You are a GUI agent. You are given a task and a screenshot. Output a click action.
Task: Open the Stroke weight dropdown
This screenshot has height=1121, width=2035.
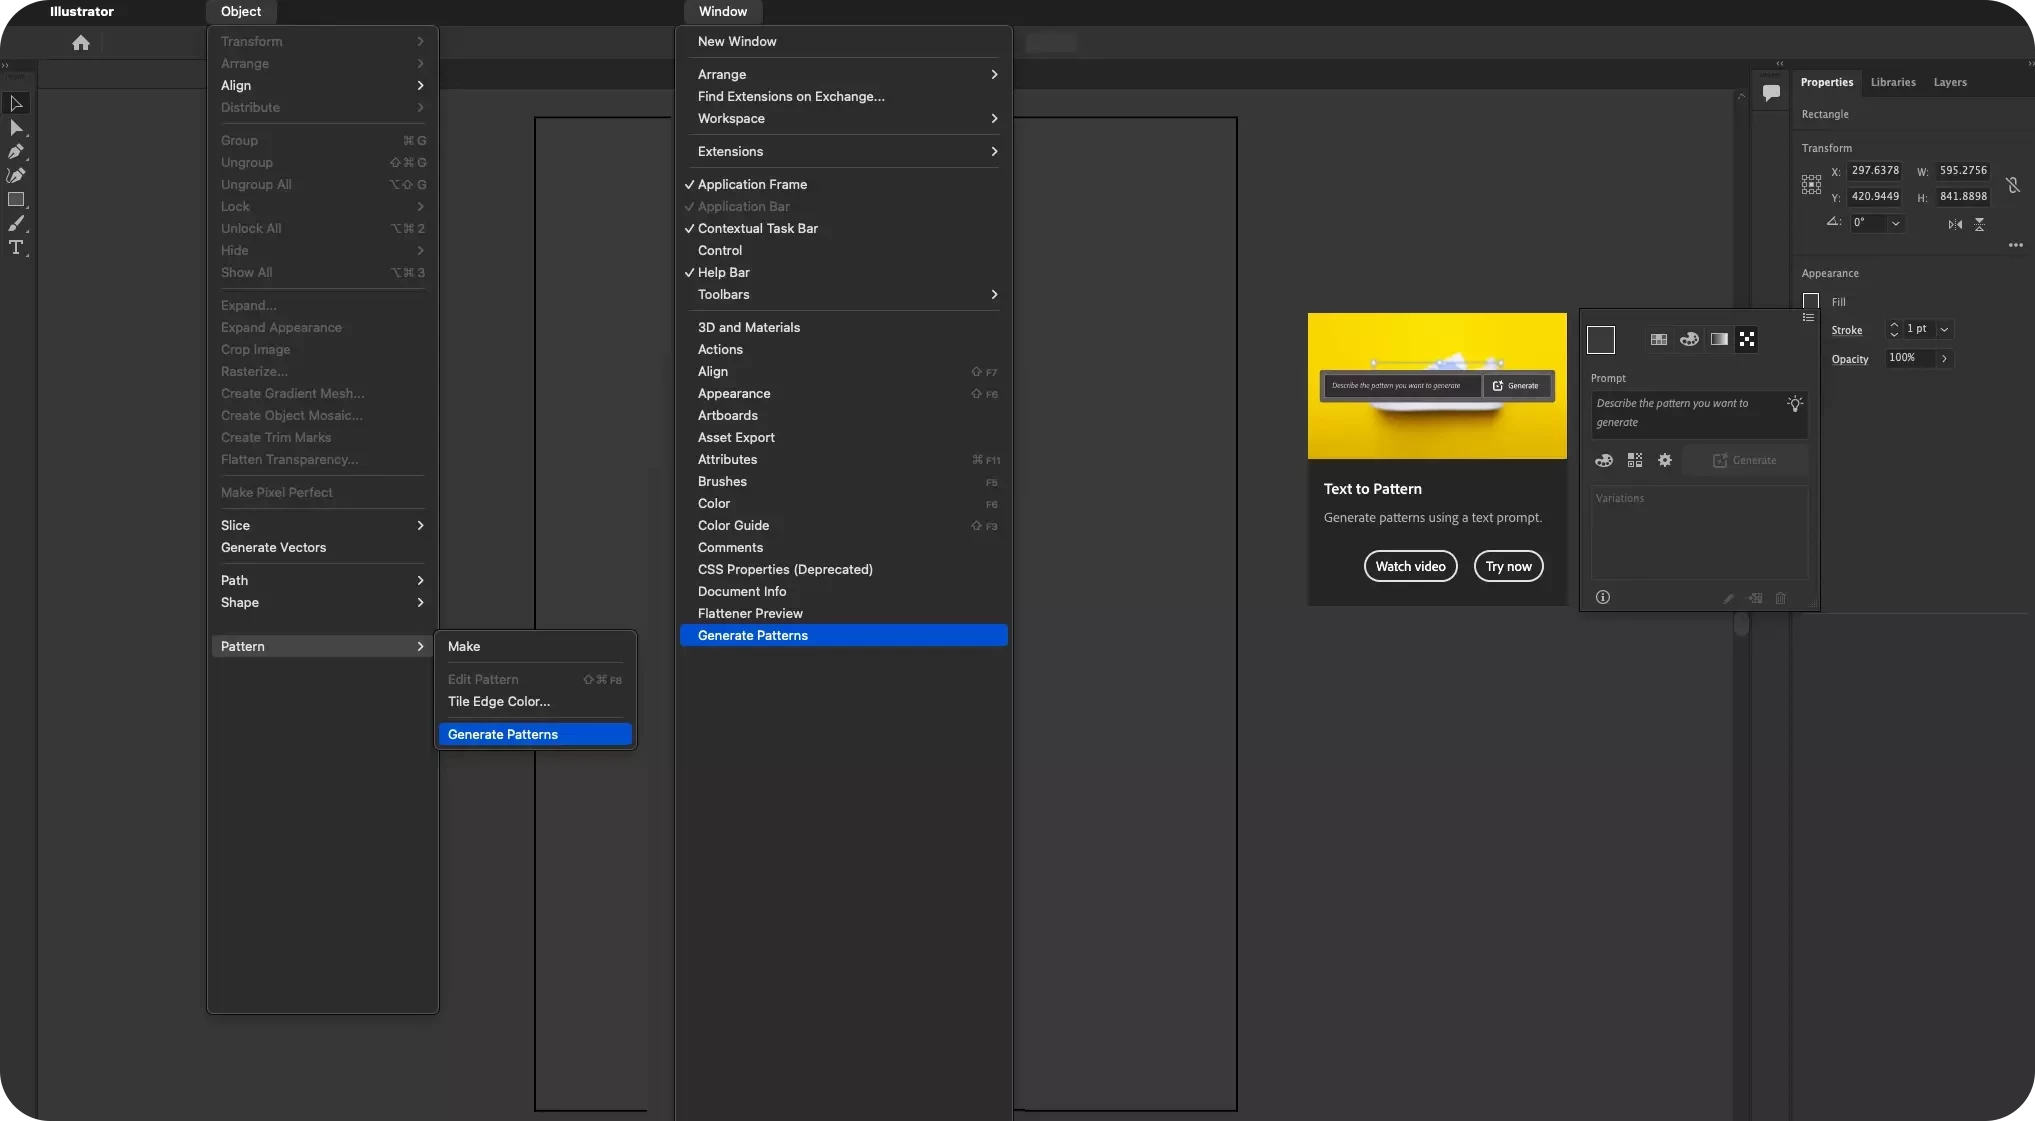coord(1944,329)
